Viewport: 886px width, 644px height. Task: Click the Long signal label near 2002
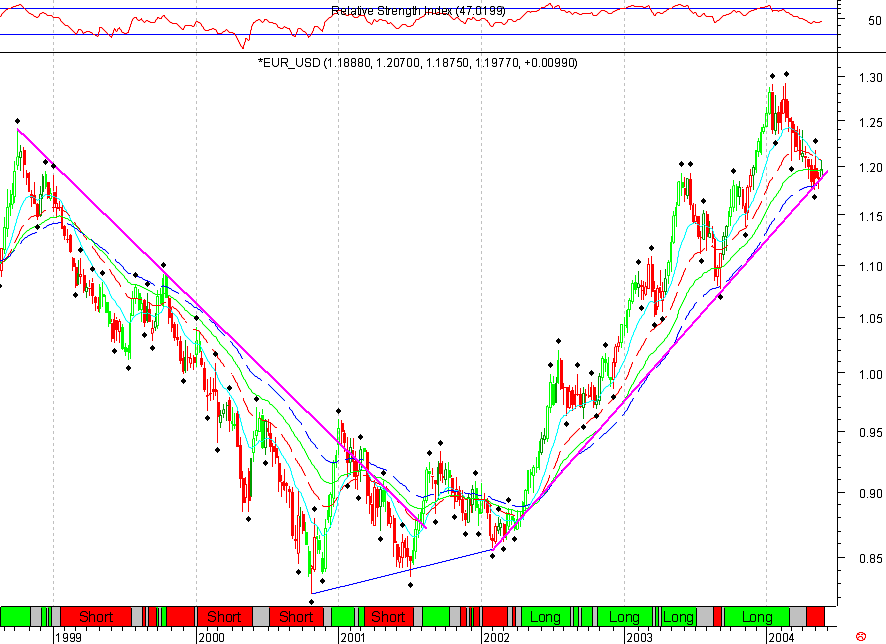click(545, 617)
